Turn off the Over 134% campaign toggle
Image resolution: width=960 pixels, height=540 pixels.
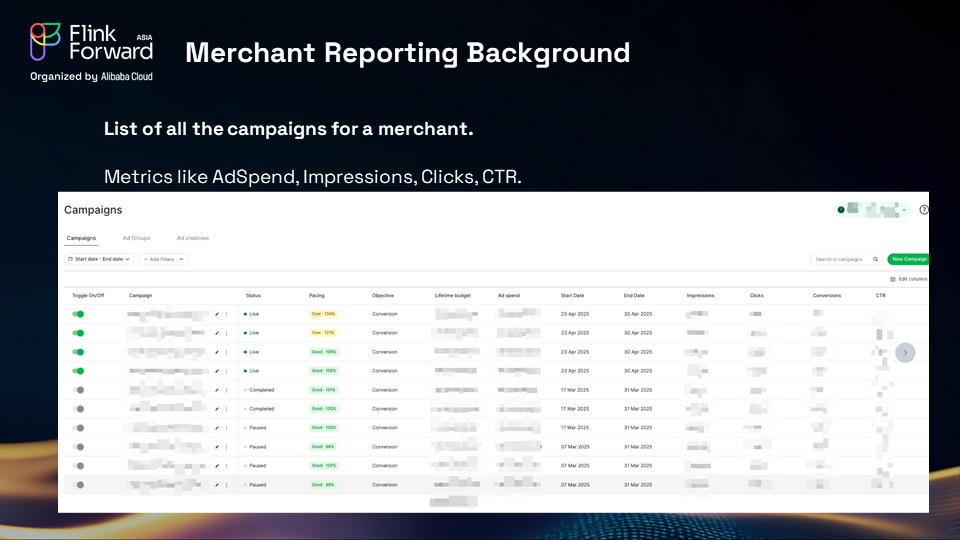(78, 314)
